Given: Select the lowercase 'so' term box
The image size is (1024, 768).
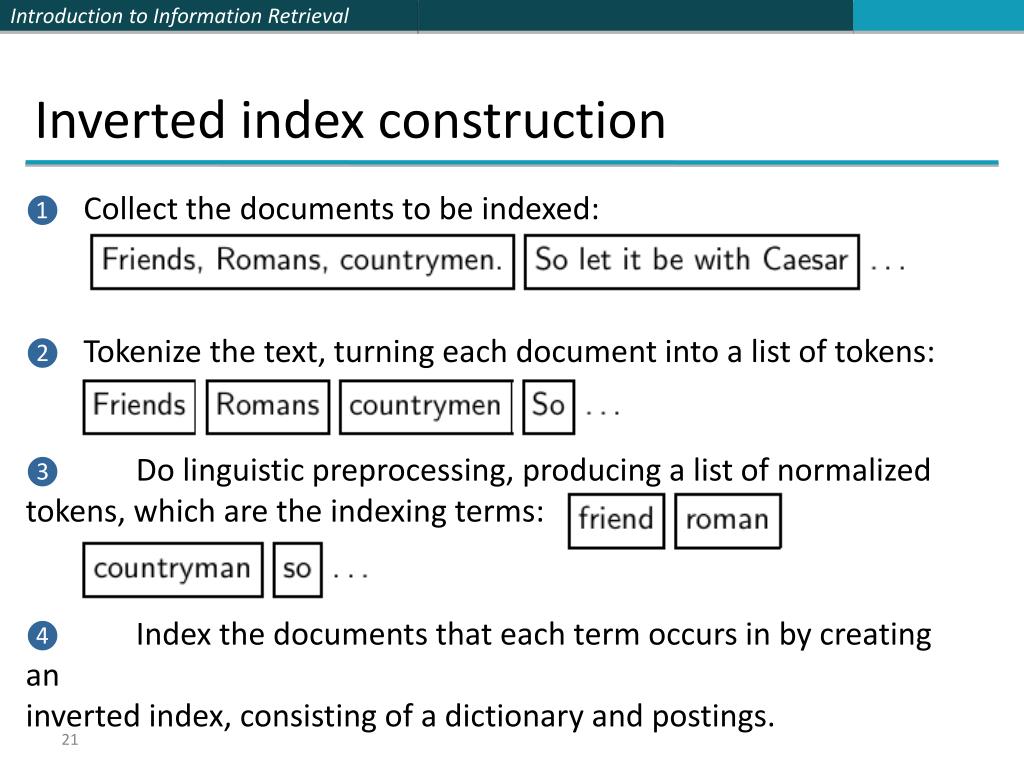Looking at the screenshot, I should pyautogui.click(x=297, y=569).
